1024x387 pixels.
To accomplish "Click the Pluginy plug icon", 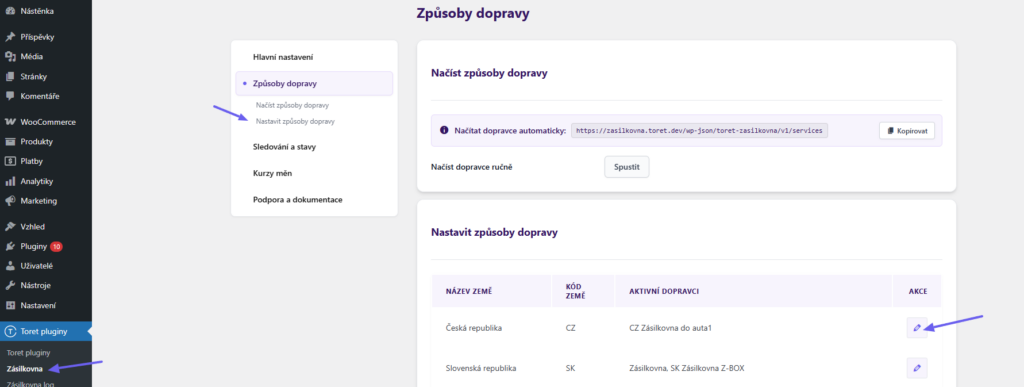I will (x=10, y=247).
